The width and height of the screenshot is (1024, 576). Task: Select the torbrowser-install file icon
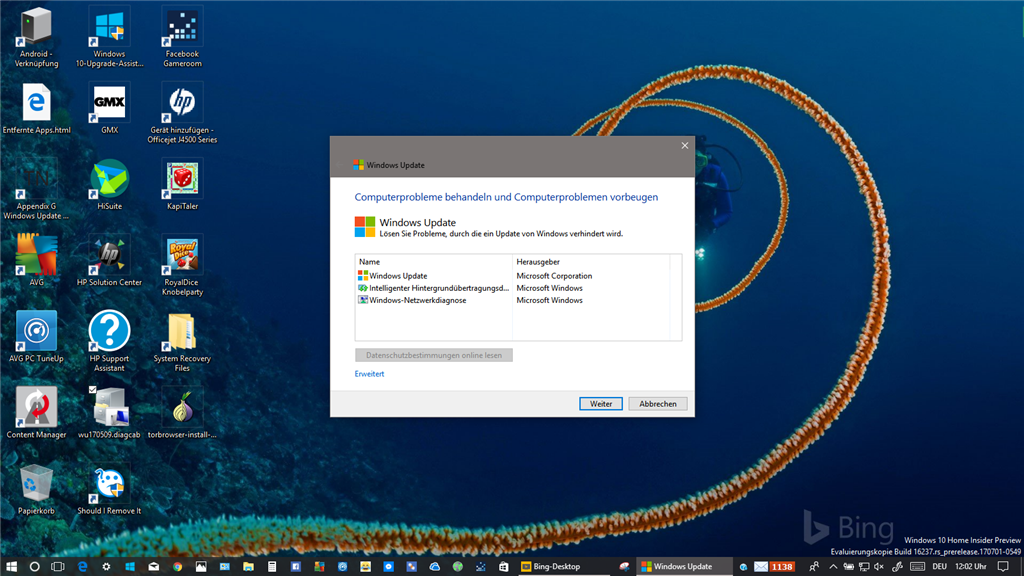(182, 413)
